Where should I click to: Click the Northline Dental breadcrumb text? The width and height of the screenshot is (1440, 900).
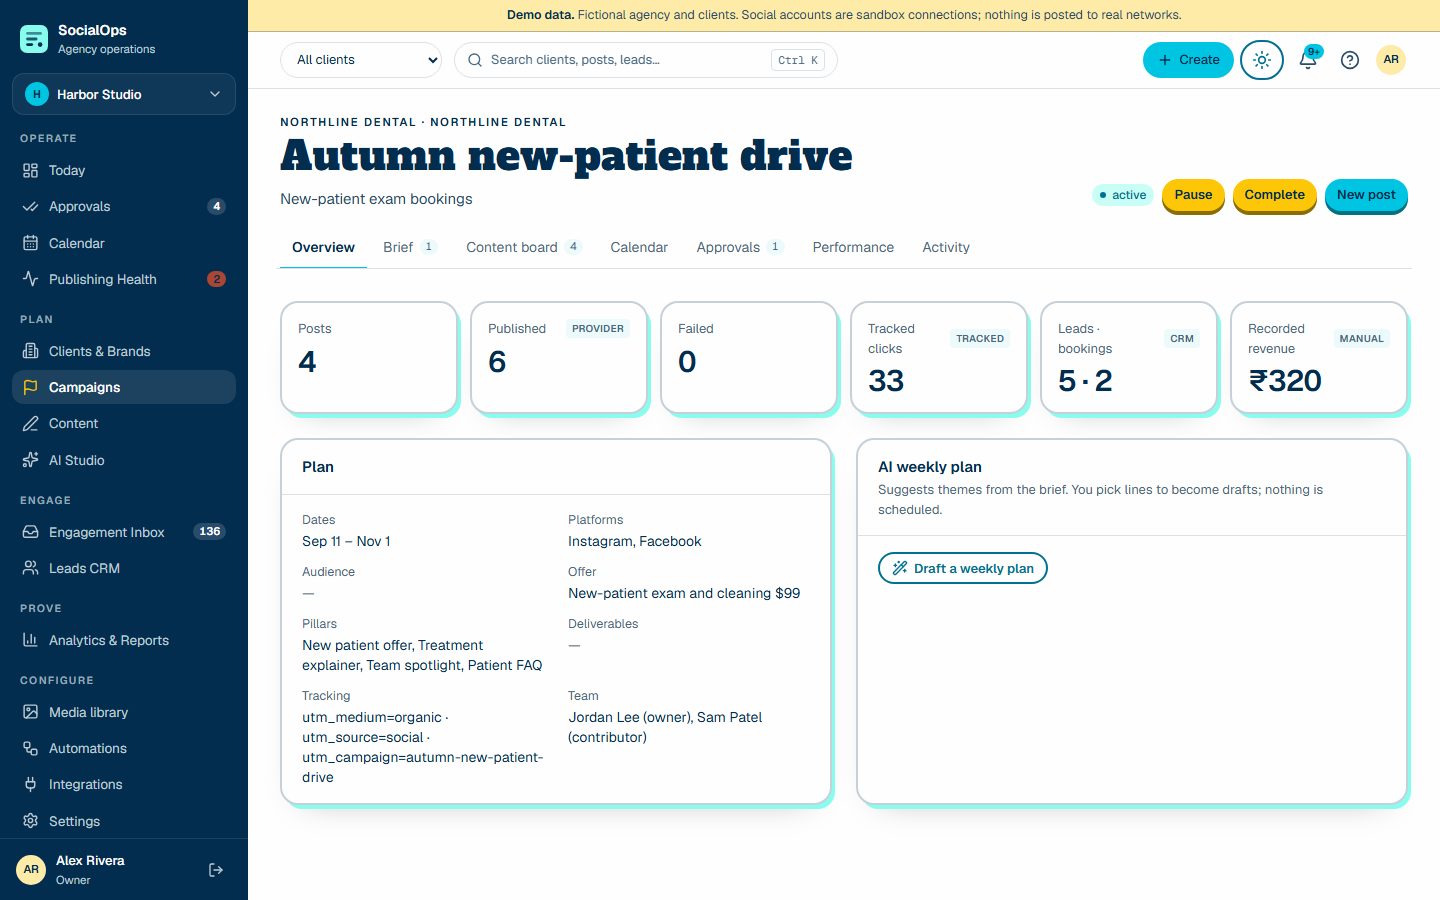click(423, 122)
